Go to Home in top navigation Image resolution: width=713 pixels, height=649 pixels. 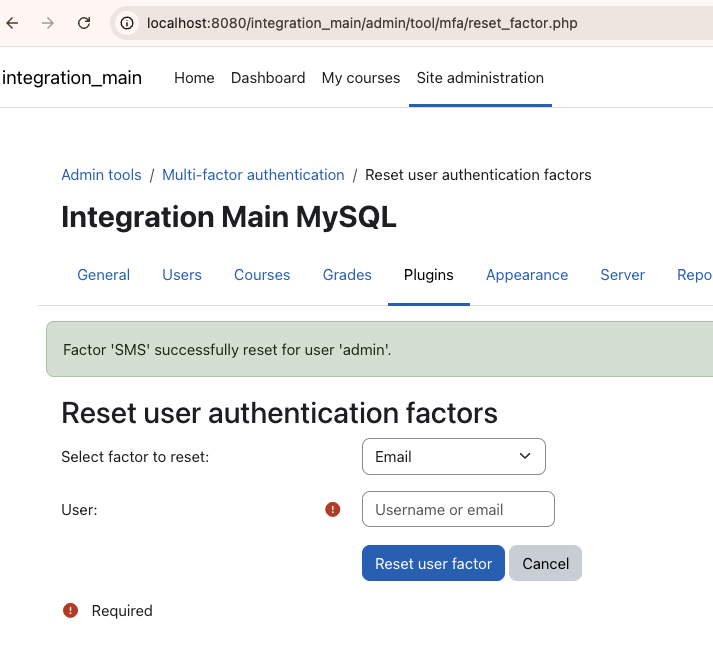click(194, 78)
